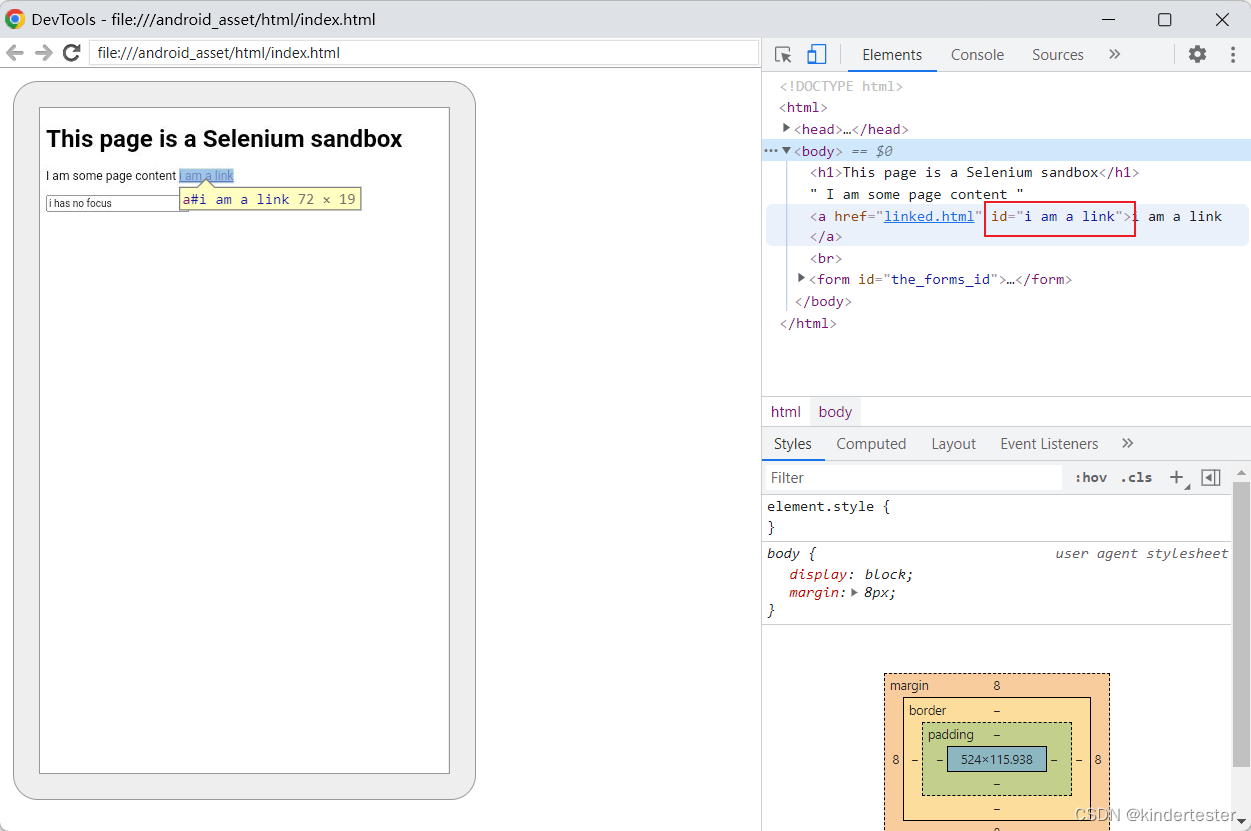Open the Sources tab

tap(1057, 55)
